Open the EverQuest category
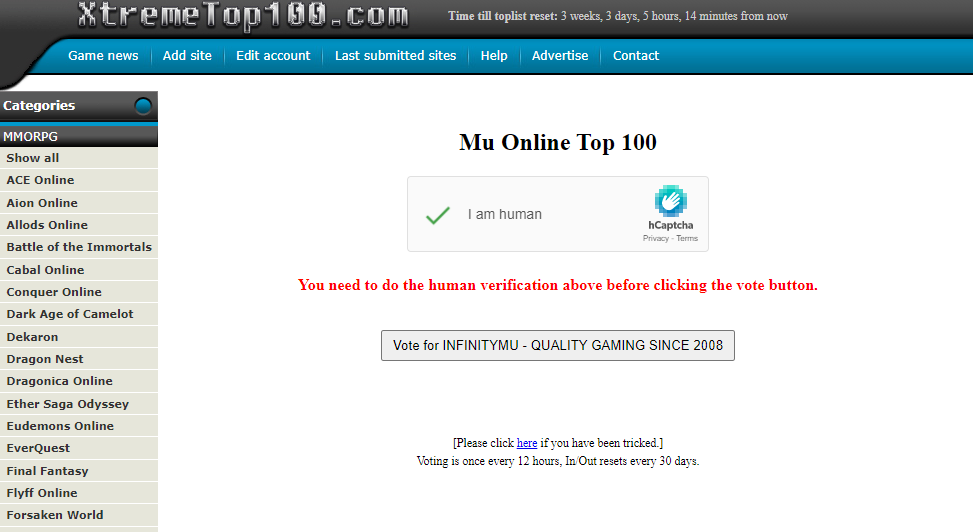The height and width of the screenshot is (532, 973). pos(79,448)
